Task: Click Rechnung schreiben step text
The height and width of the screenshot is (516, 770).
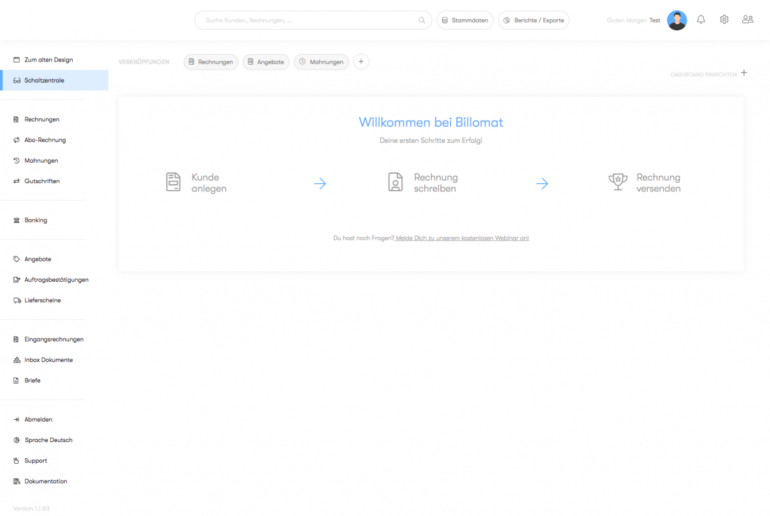Action: pos(436,183)
